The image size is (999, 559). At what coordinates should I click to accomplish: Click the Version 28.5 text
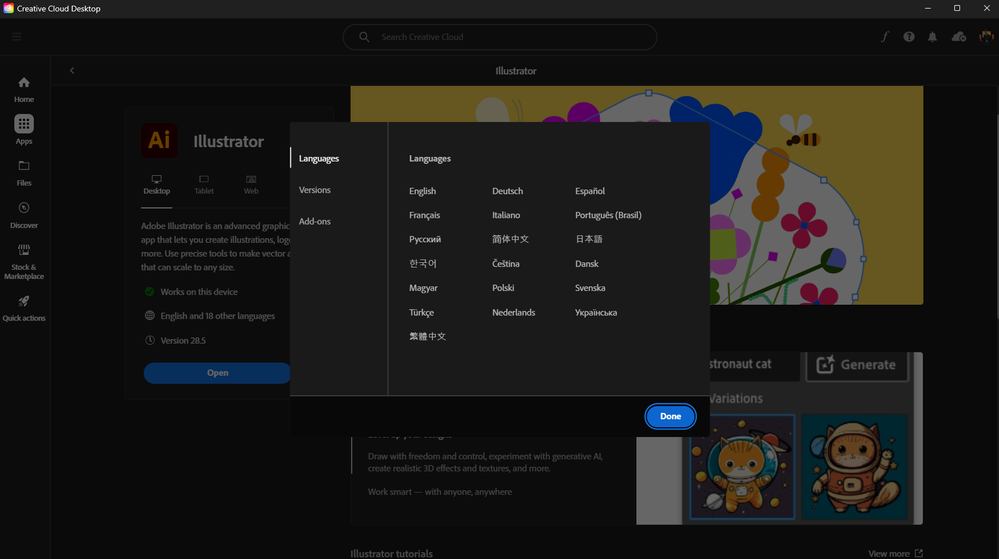click(183, 340)
